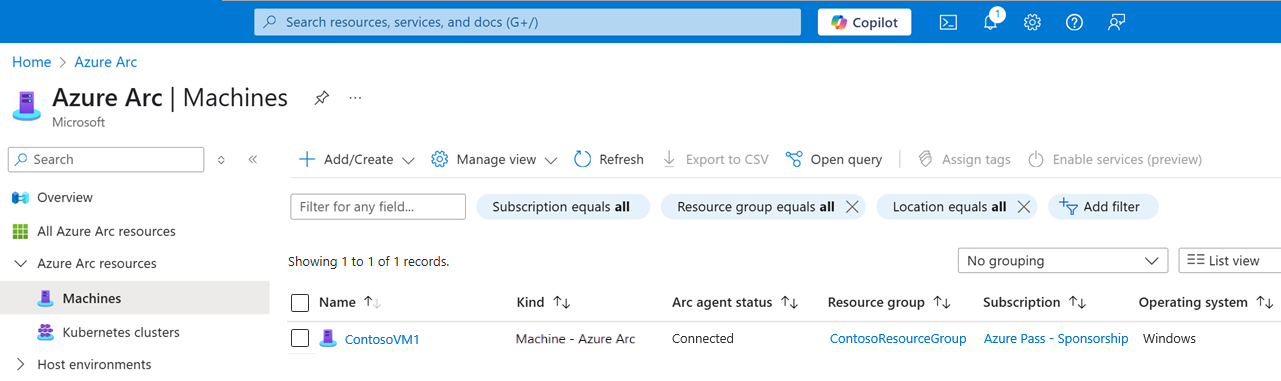The image size is (1281, 381).
Task: Open ContosoVM1 machine link
Action: (382, 339)
